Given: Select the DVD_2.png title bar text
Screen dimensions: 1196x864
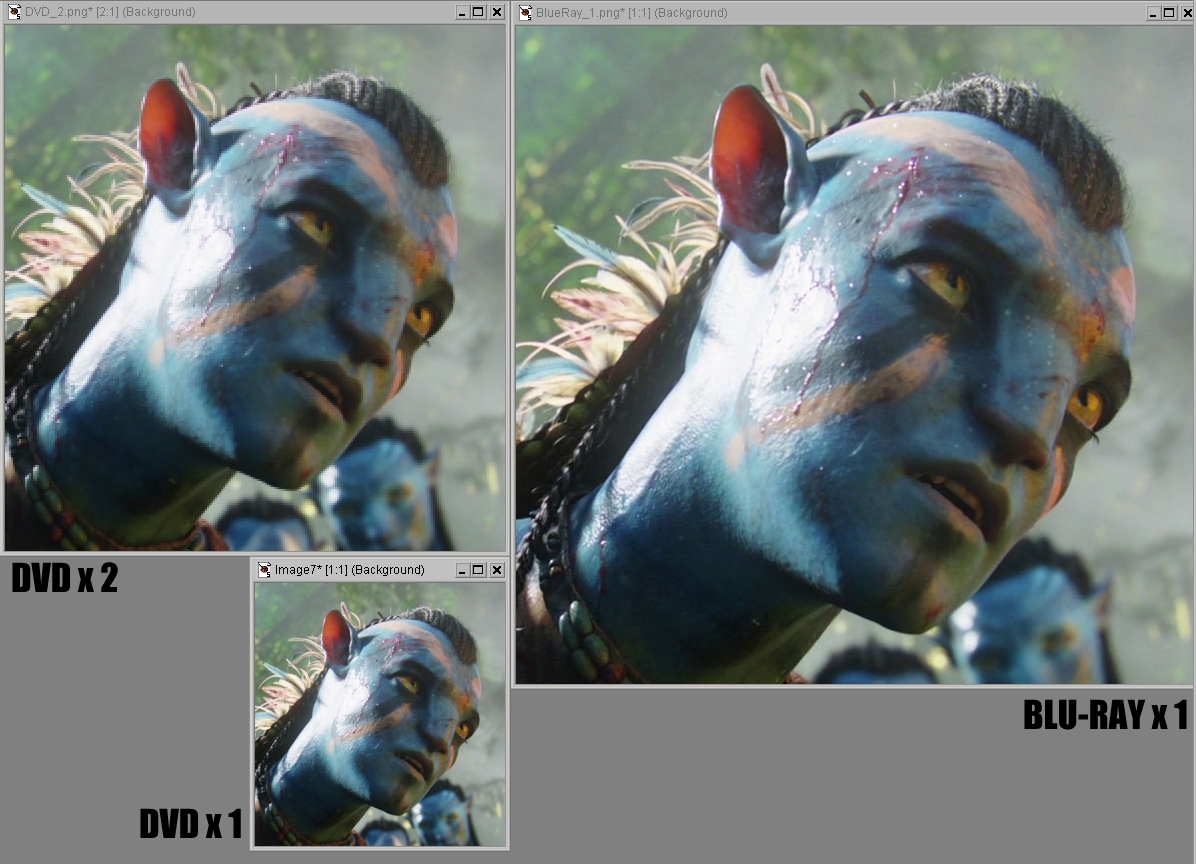Looking at the screenshot, I should click(110, 12).
